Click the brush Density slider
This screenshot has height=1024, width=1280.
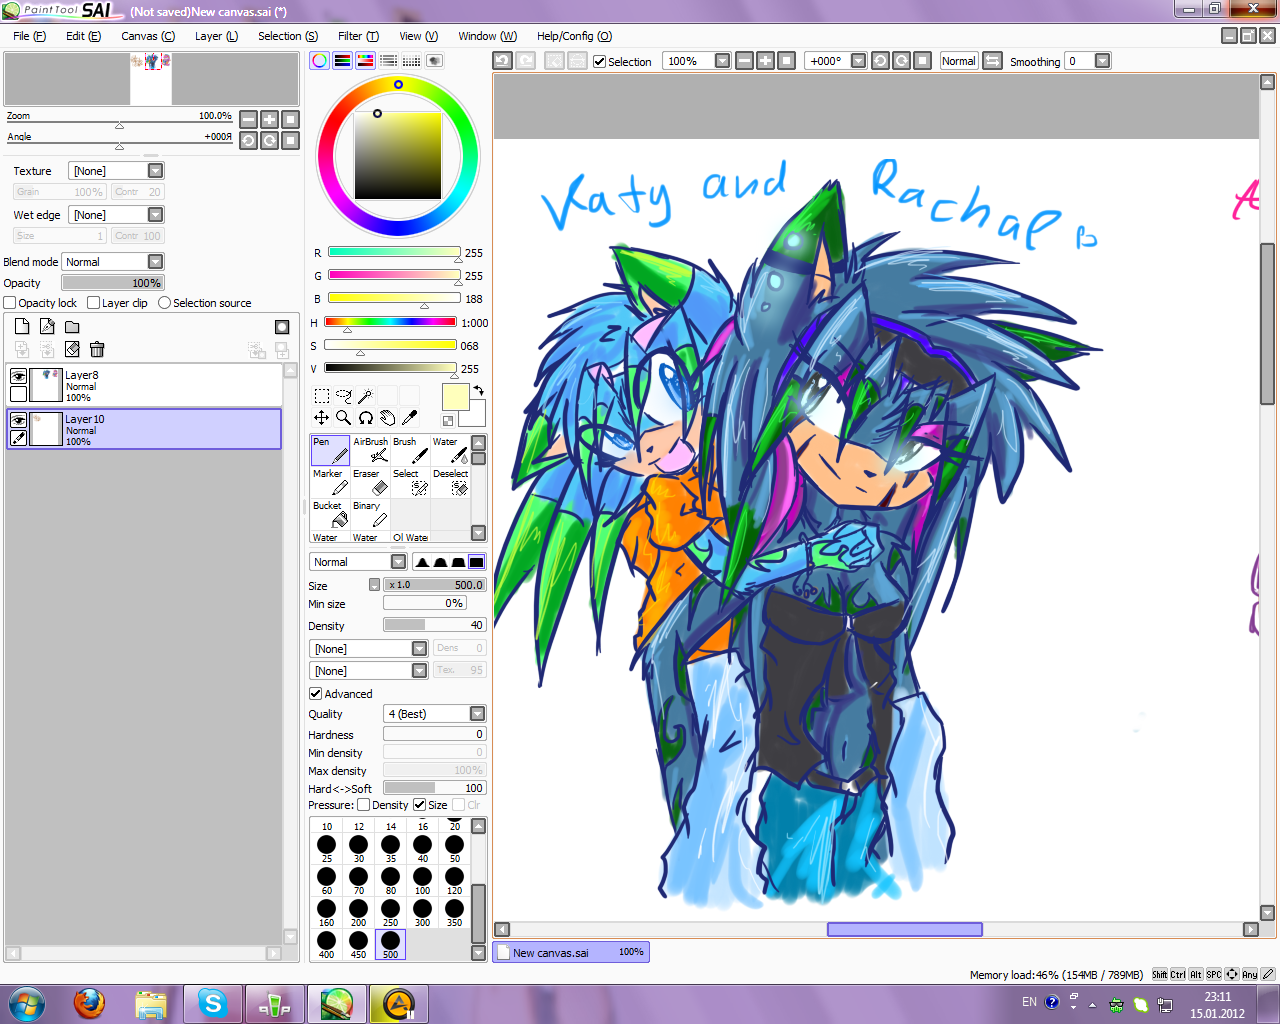pos(435,625)
